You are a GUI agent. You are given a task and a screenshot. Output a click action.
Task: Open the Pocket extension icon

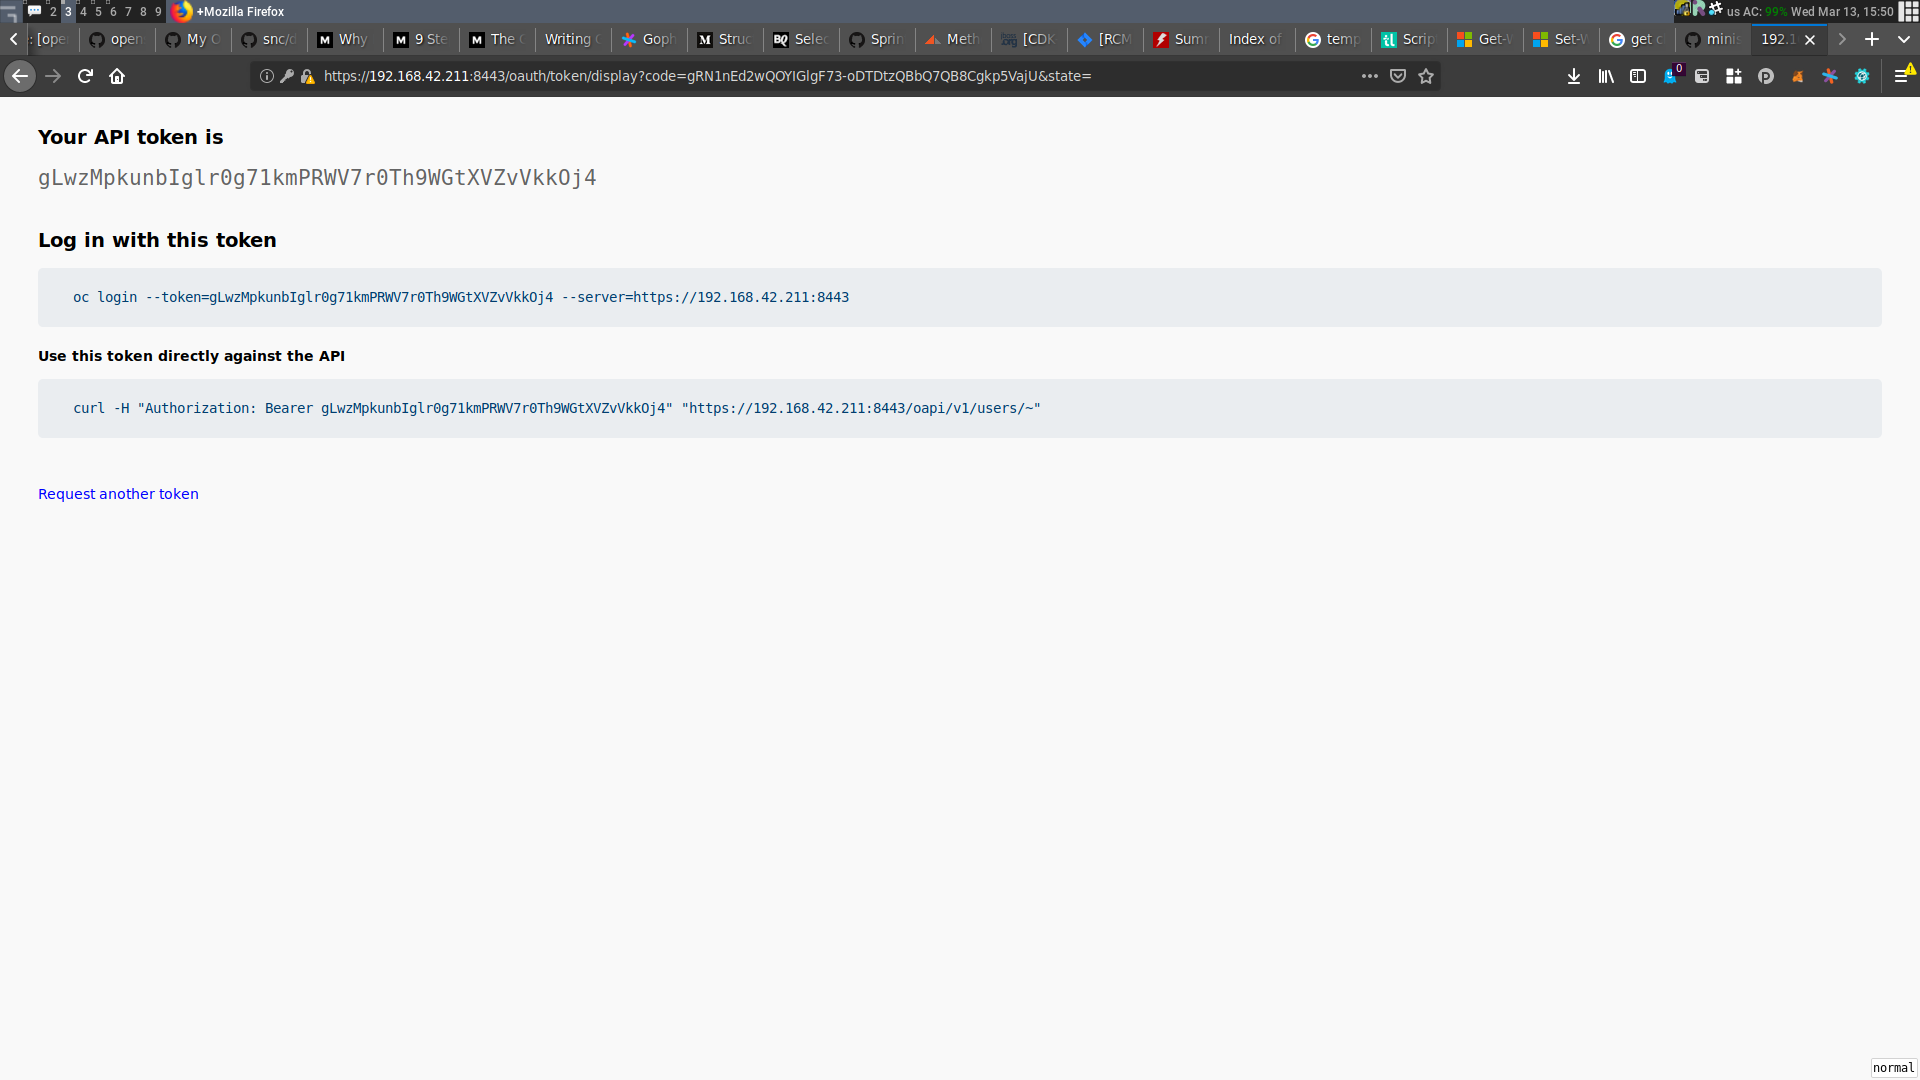click(x=1766, y=75)
